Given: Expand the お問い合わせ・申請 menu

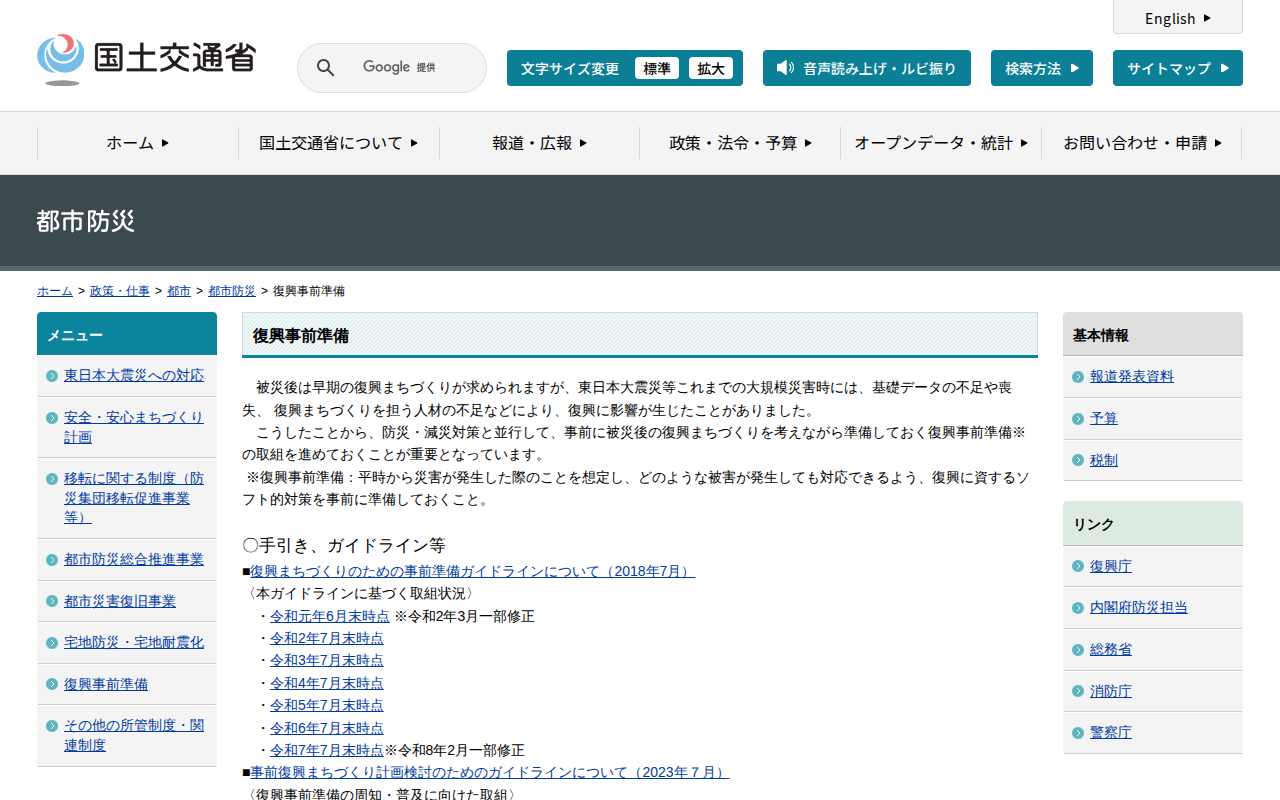Looking at the screenshot, I should (1142, 143).
